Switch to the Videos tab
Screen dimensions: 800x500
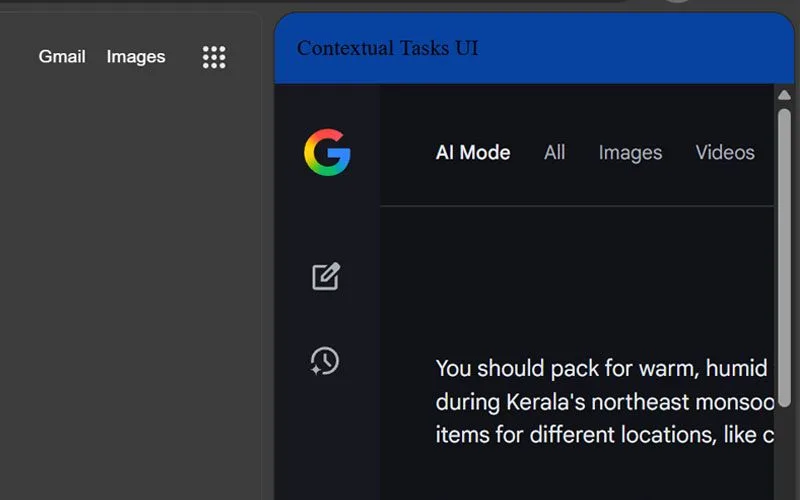[725, 153]
